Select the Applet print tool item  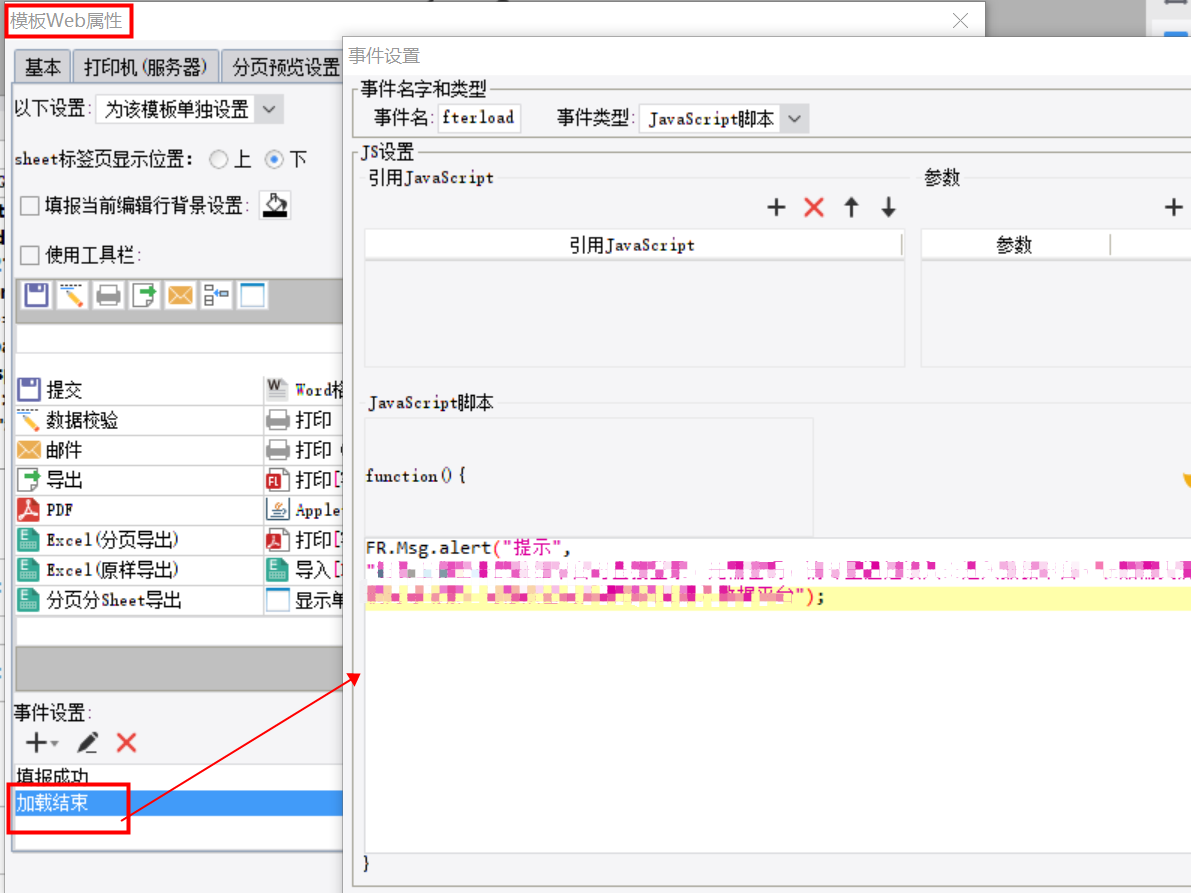pyautogui.click(x=304, y=510)
